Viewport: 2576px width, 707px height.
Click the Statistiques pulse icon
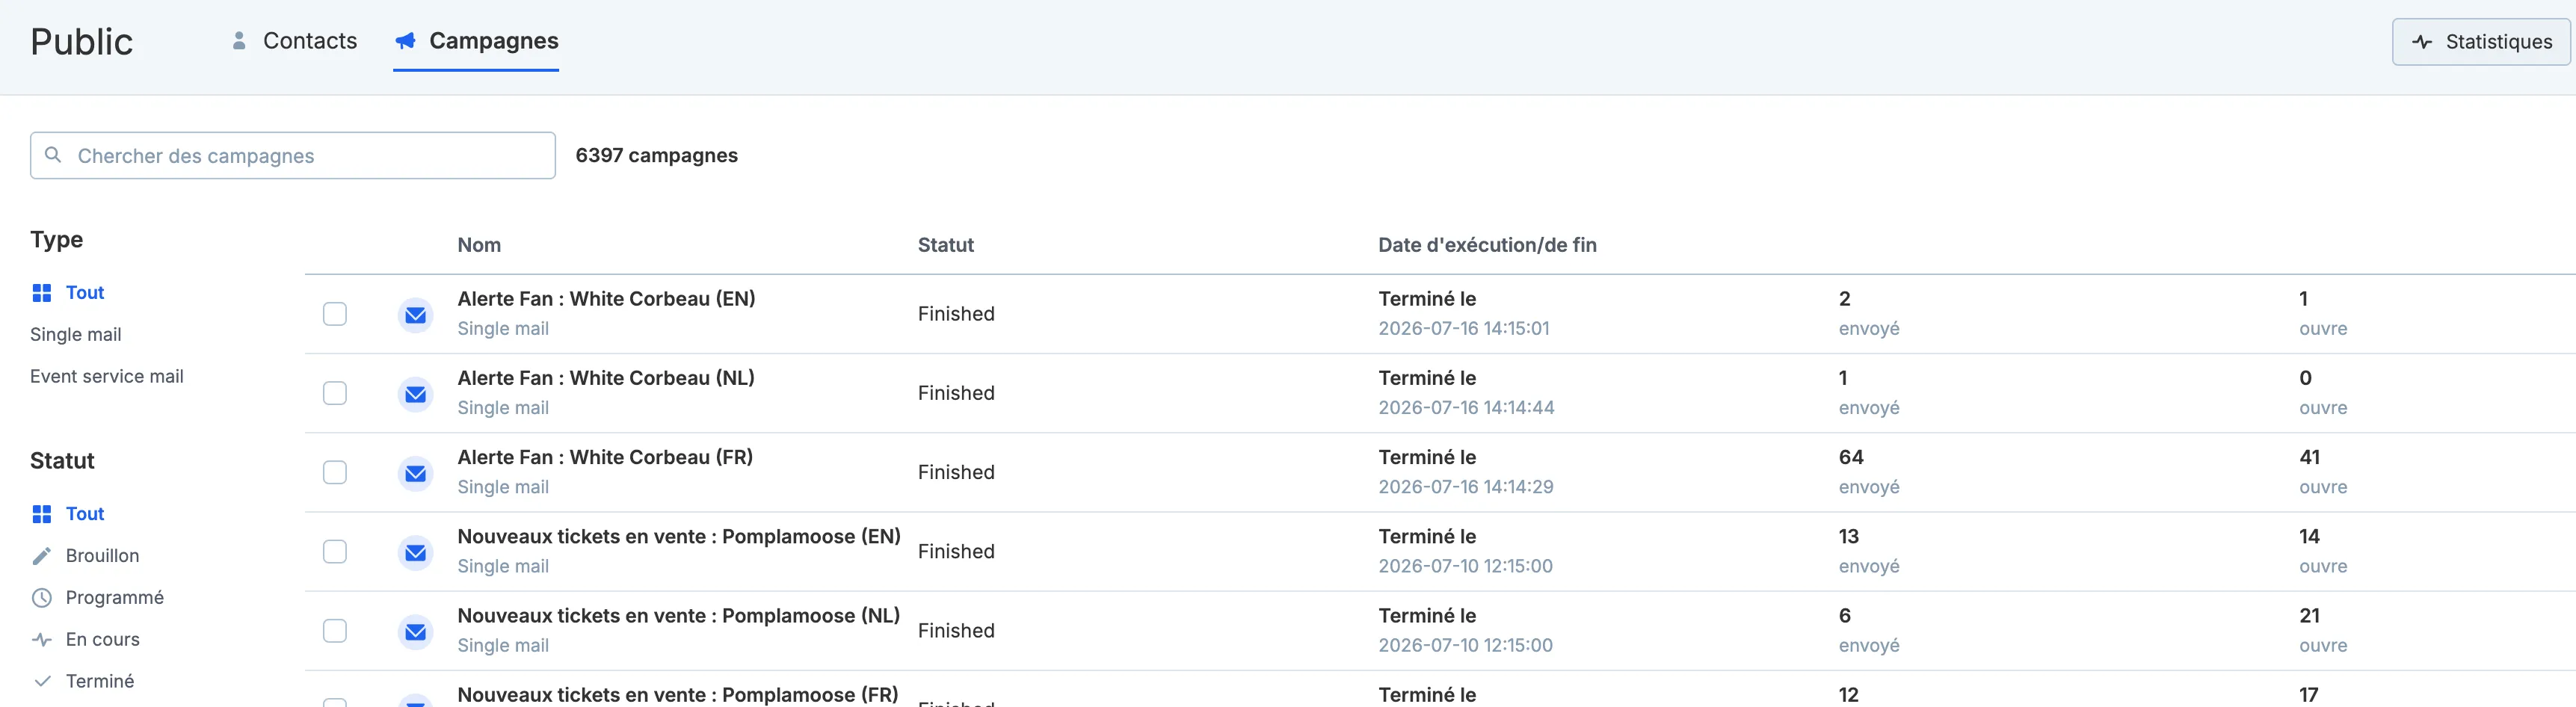2422,42
